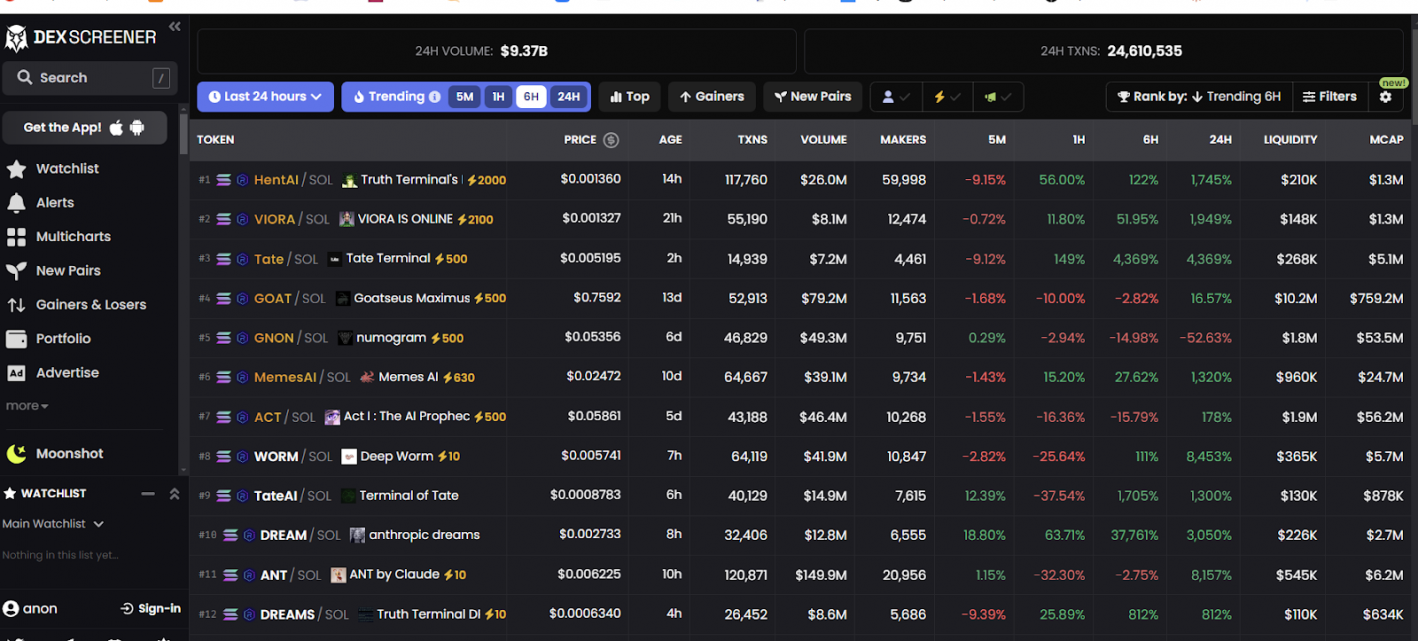Click the minus icon in Watchlist panel

(x=148, y=494)
